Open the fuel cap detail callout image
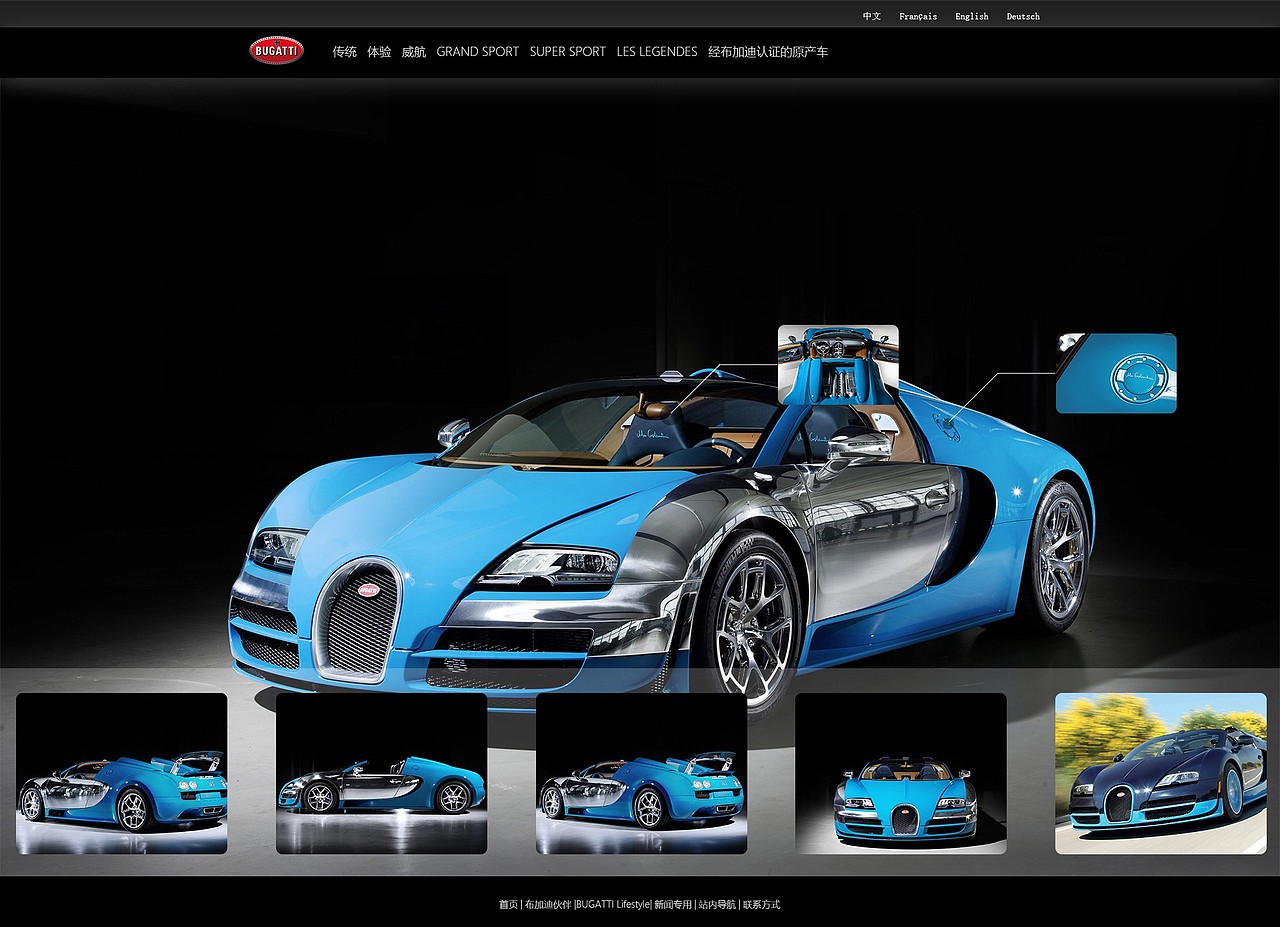 tap(1116, 373)
